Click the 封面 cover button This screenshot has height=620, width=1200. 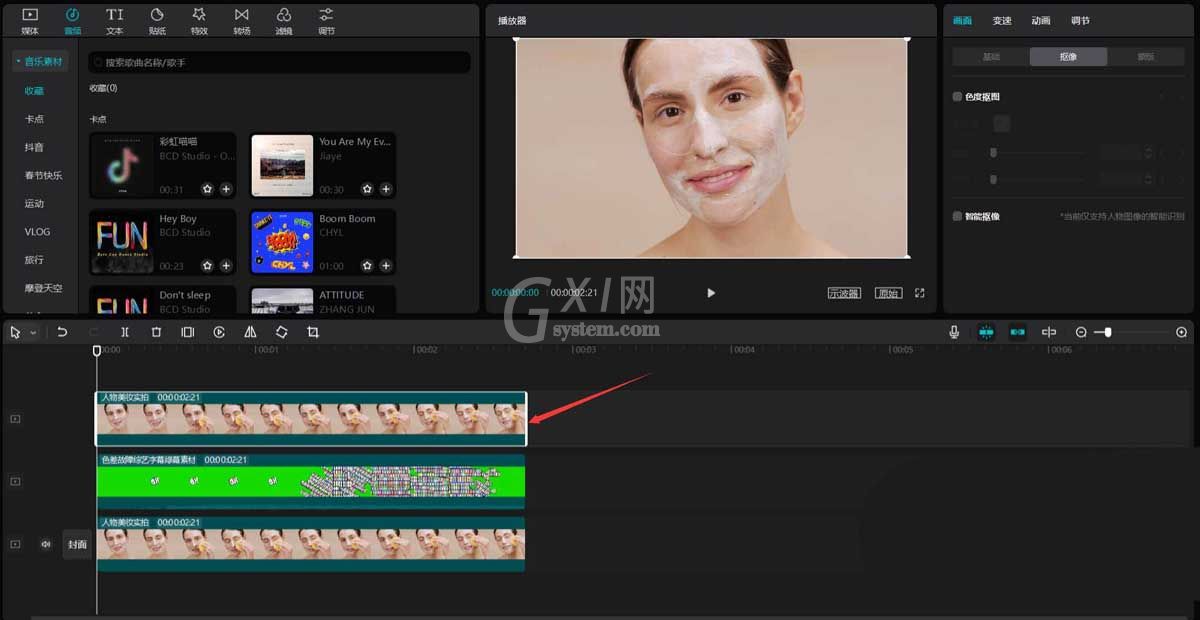[77, 544]
